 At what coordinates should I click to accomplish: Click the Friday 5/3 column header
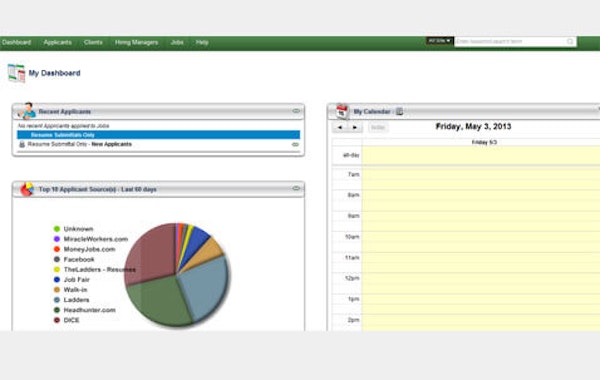click(484, 142)
